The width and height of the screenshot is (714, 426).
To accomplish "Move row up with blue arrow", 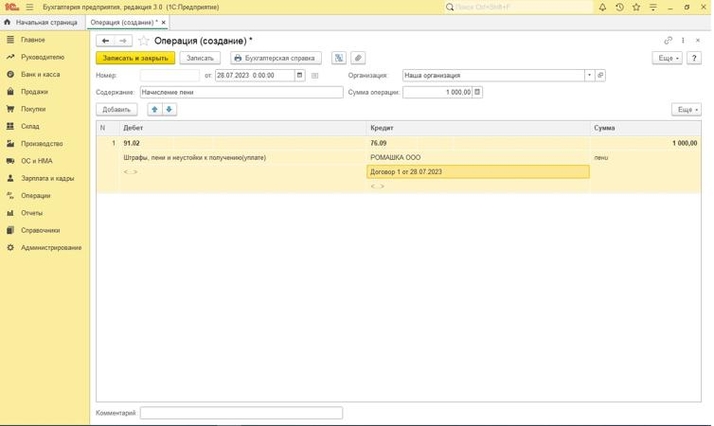I will (x=155, y=109).
